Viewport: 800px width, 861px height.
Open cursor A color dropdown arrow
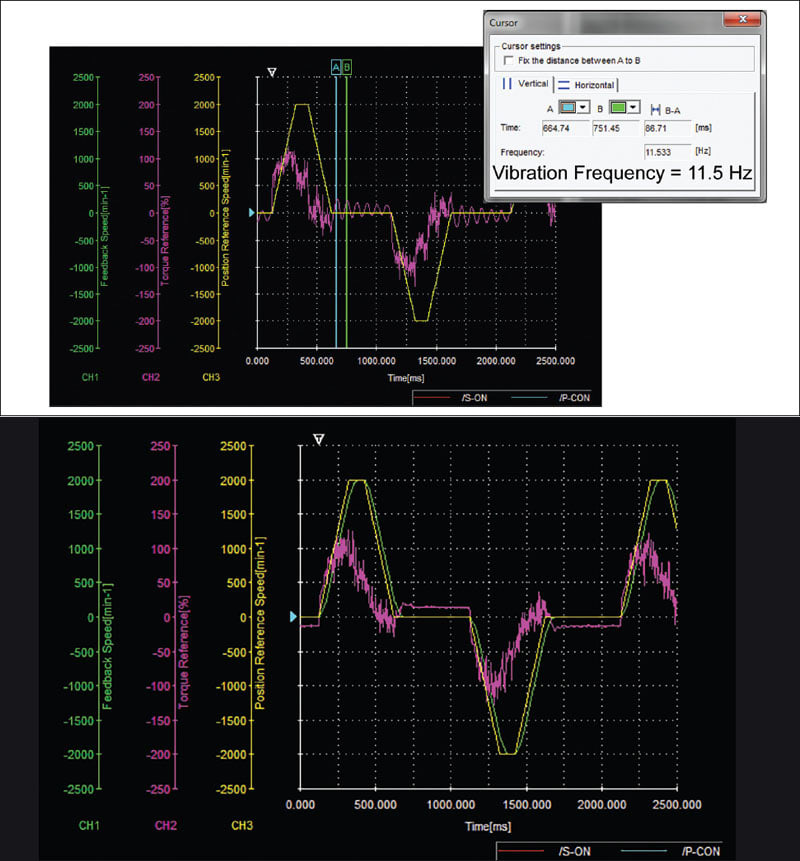click(x=583, y=107)
